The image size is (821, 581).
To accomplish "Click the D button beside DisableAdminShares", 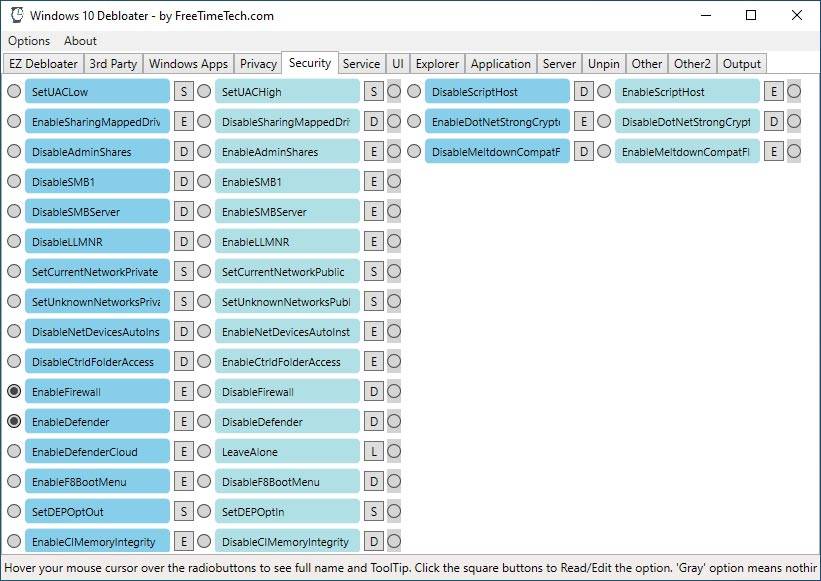I will click(184, 152).
